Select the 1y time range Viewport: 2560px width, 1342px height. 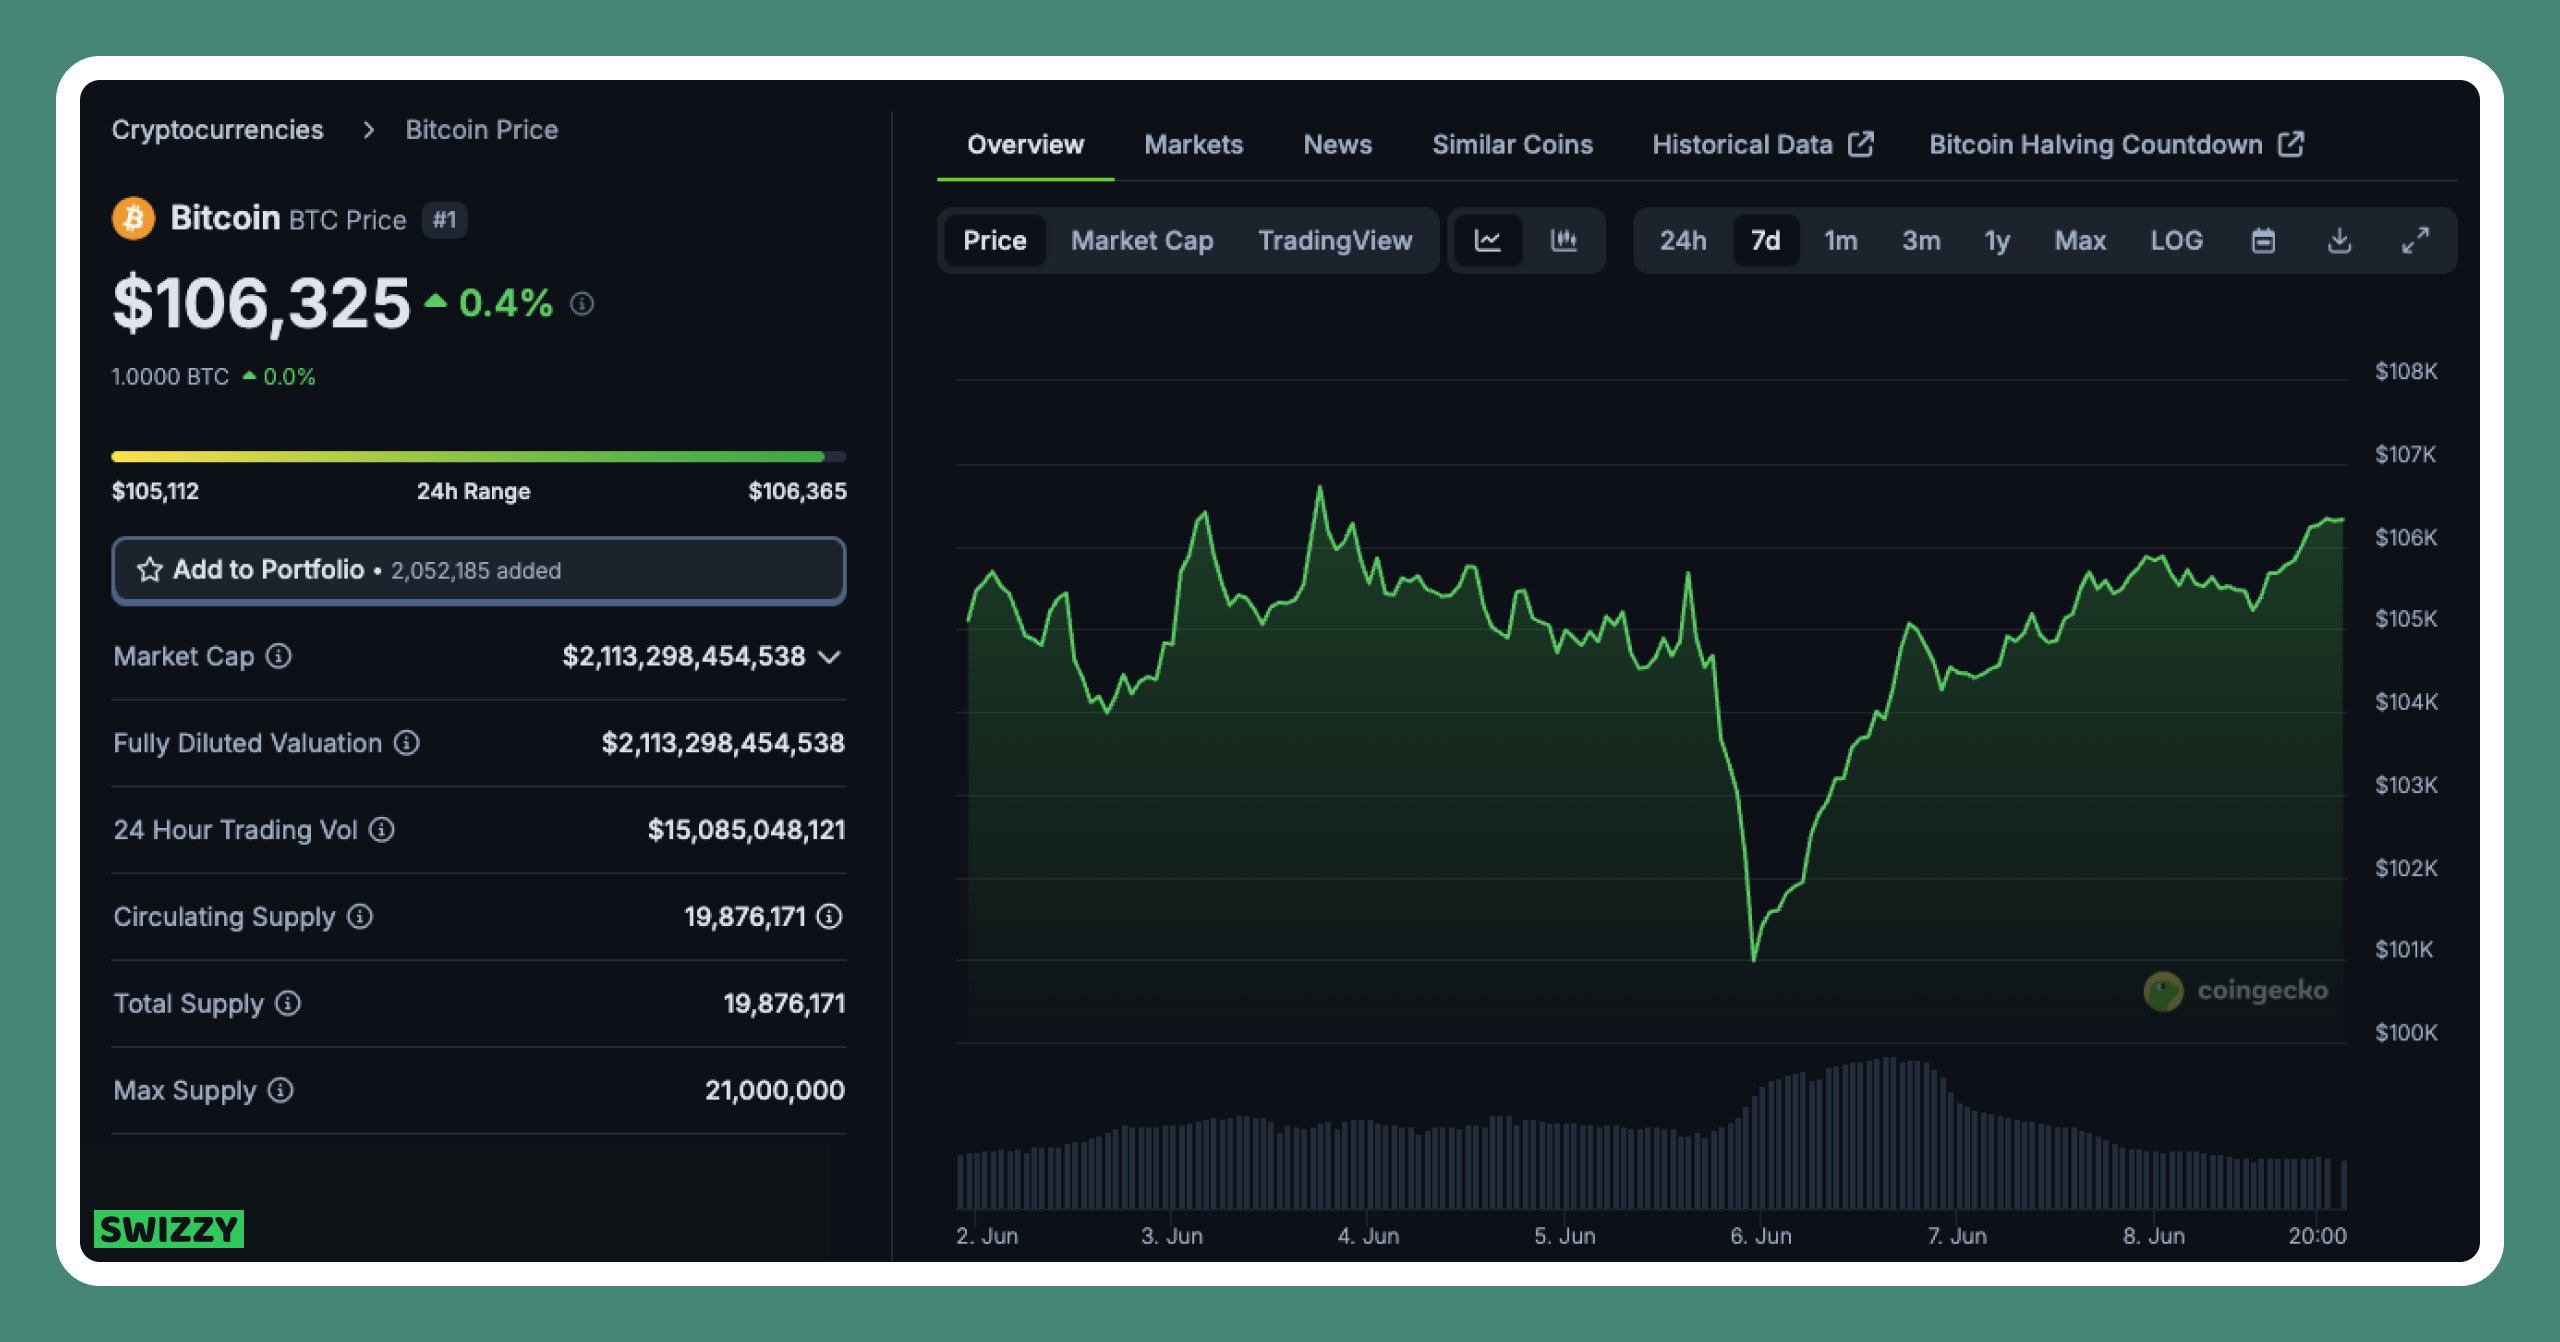pyautogui.click(x=1997, y=241)
